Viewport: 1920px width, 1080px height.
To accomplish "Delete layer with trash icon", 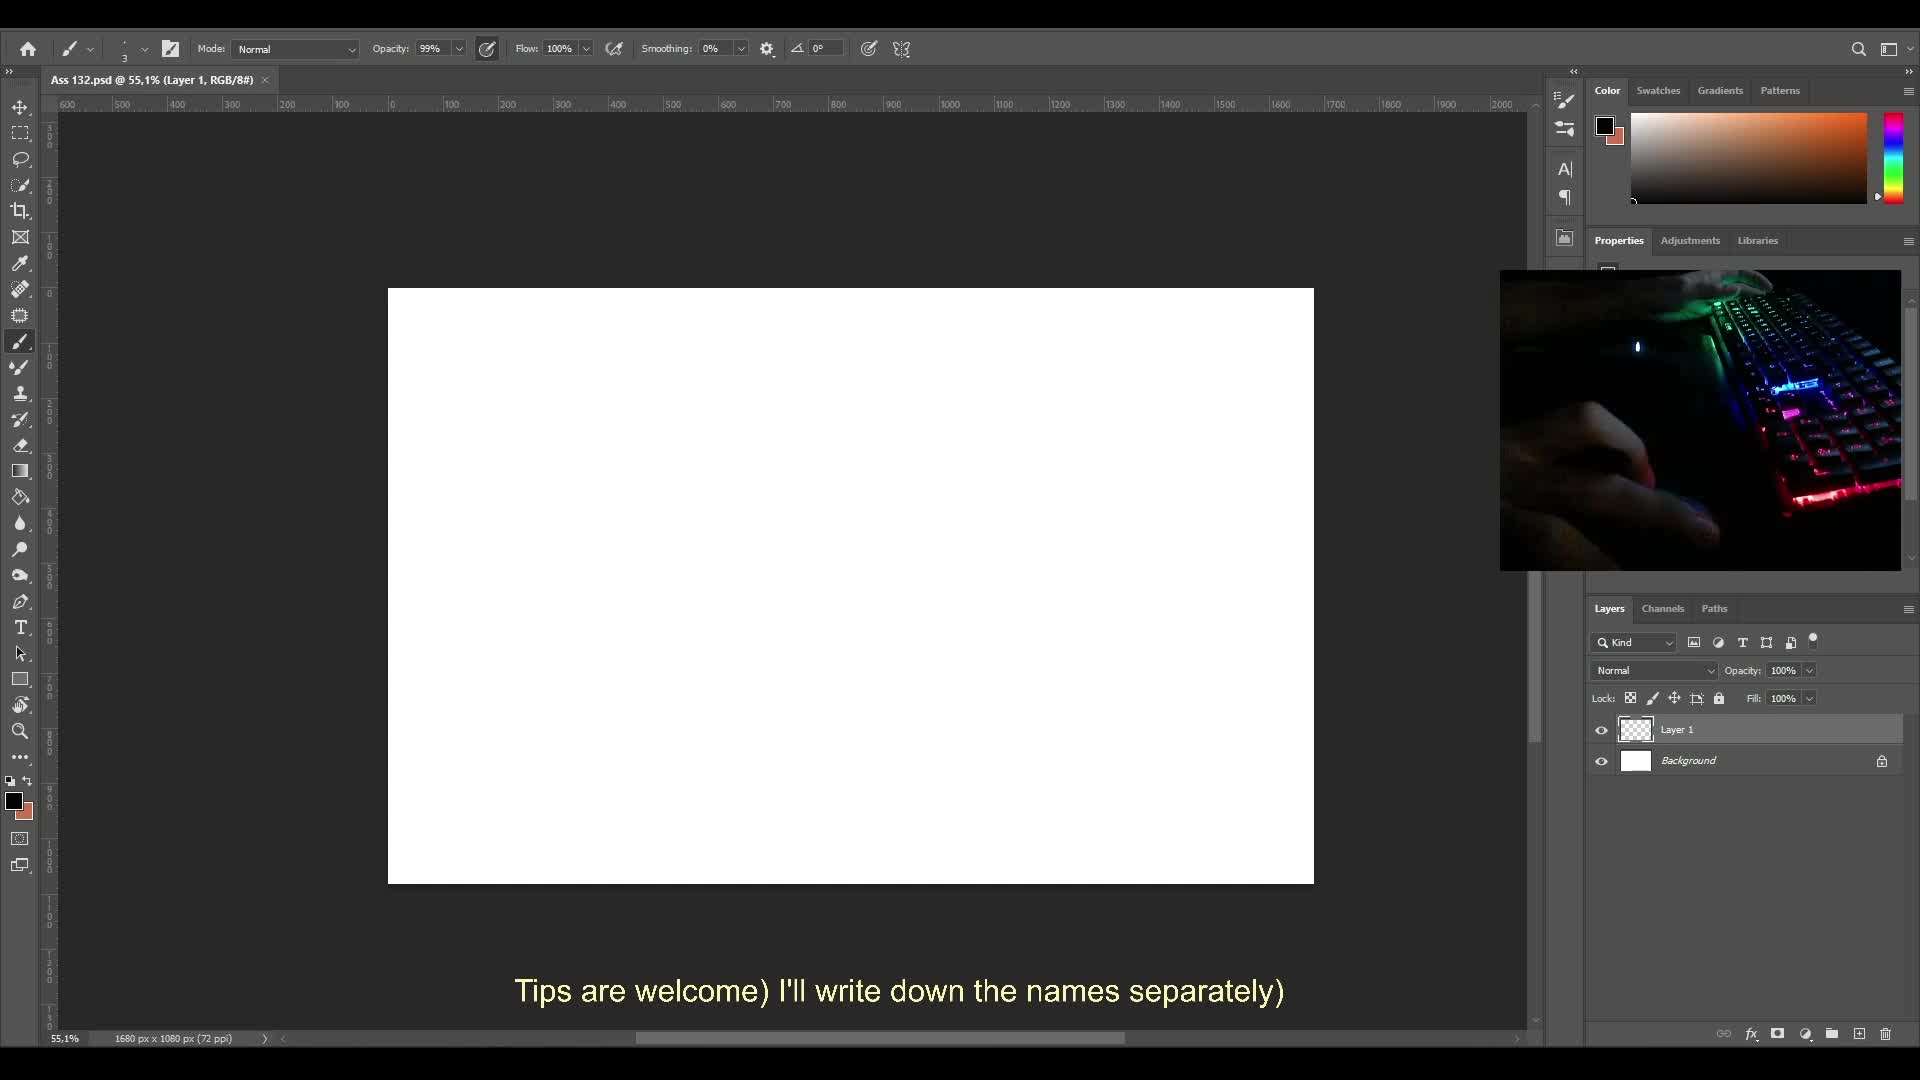I will (x=1885, y=1034).
